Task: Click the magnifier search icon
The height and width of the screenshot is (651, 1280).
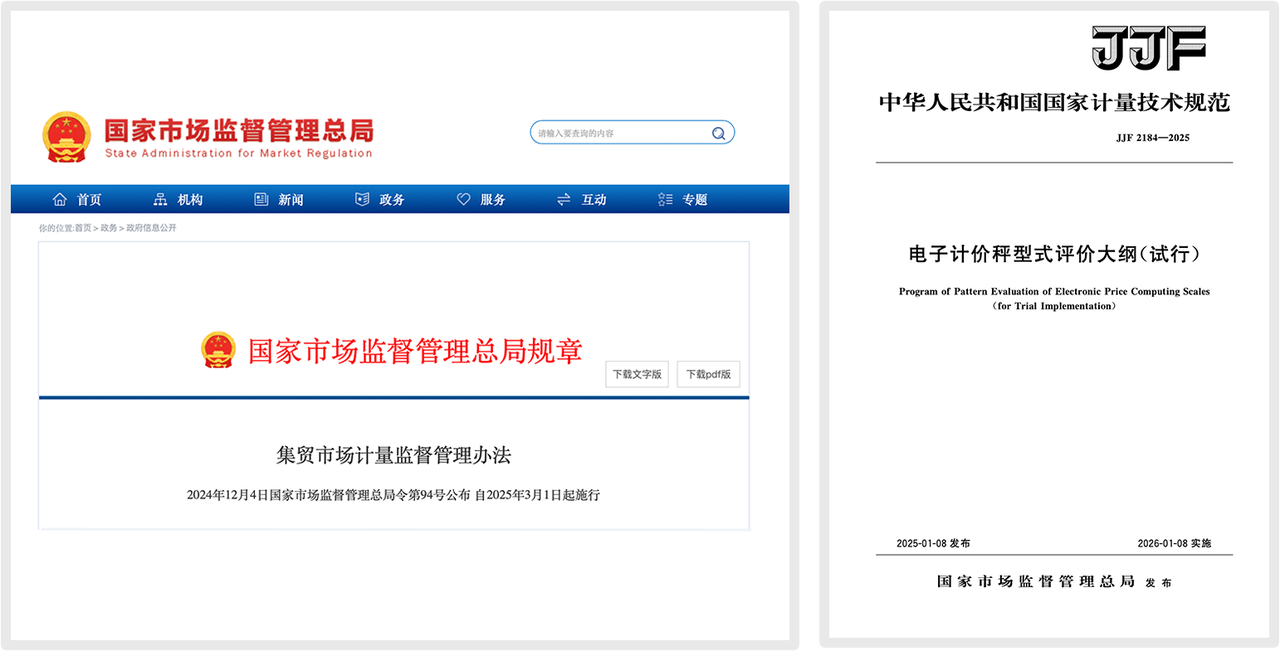Action: click(x=718, y=133)
